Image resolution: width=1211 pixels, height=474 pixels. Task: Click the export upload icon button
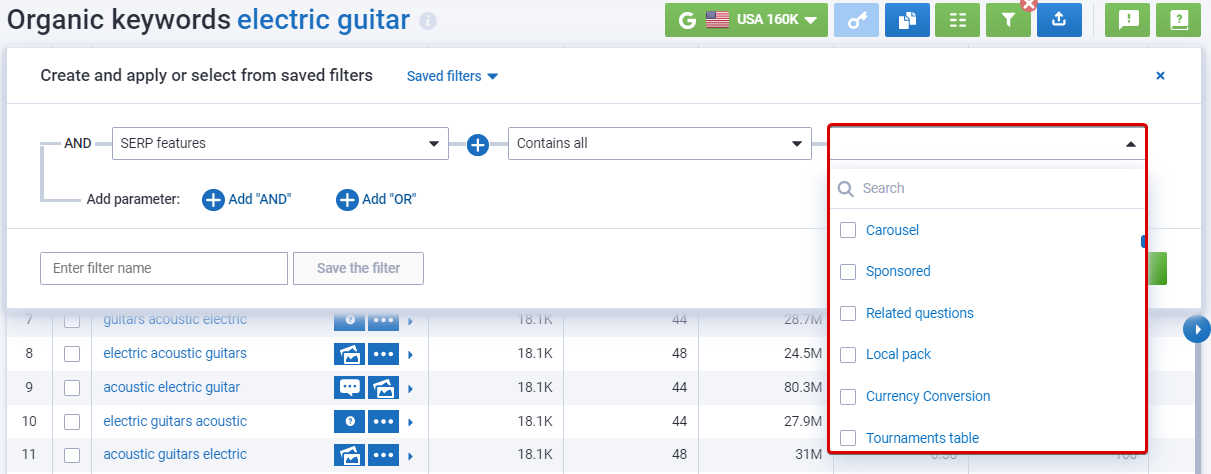coord(1059,20)
